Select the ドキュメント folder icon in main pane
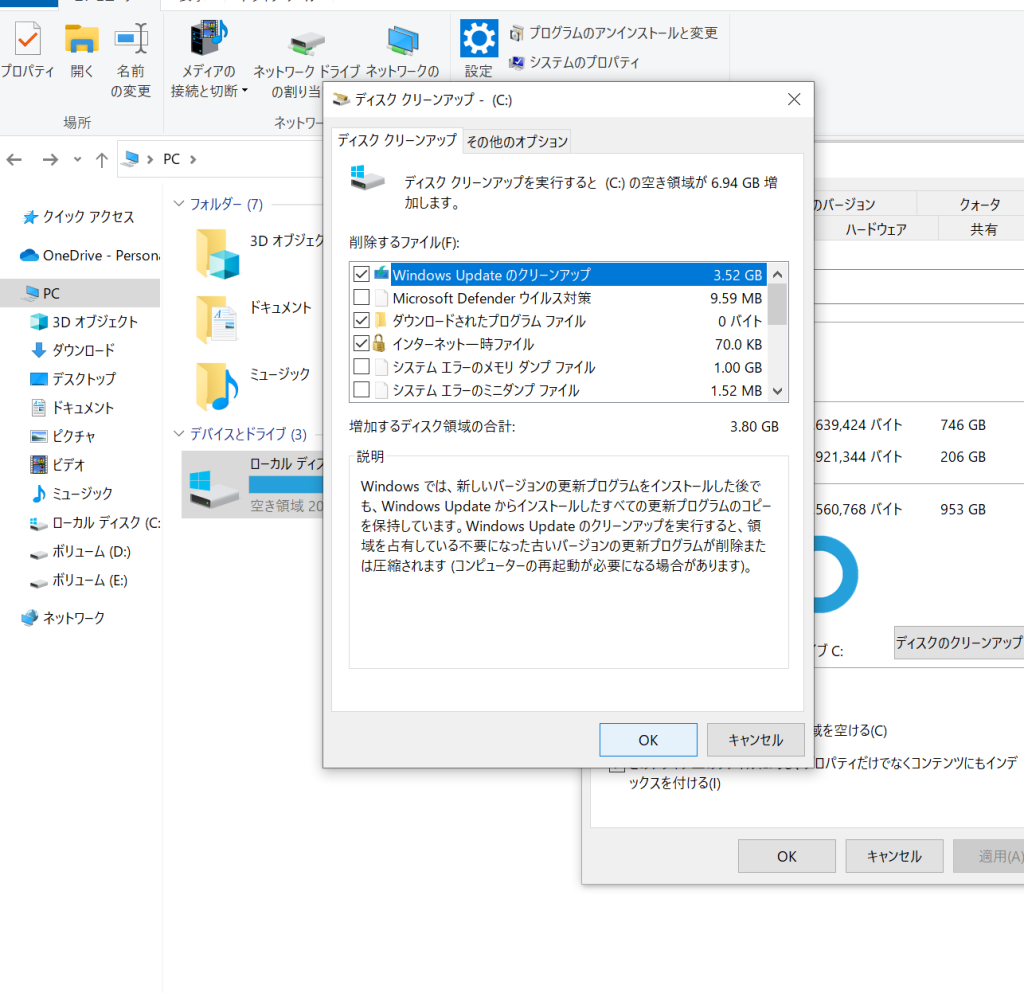This screenshot has width=1024, height=993. [217, 319]
